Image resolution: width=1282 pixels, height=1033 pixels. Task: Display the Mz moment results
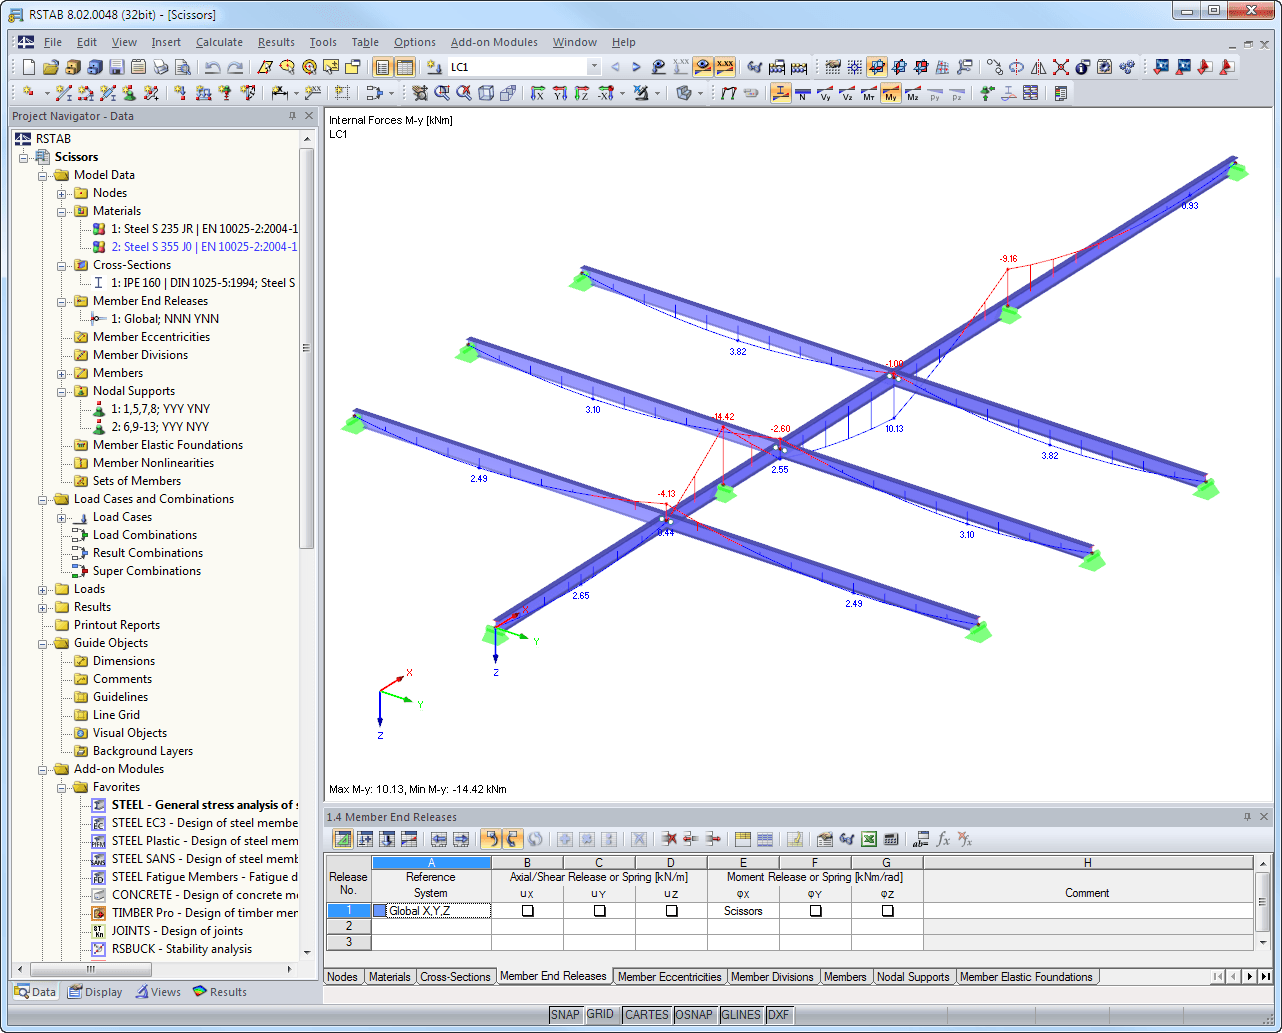[913, 93]
